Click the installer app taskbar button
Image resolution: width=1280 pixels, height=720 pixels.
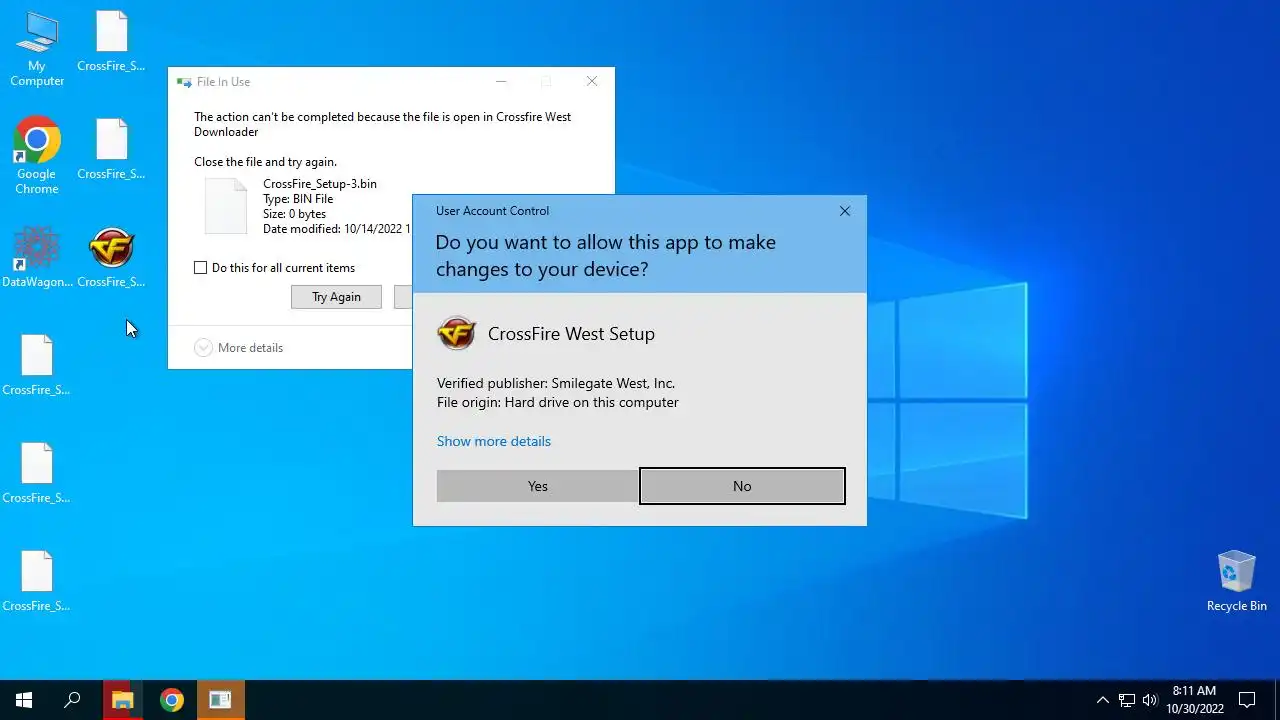[x=220, y=700]
